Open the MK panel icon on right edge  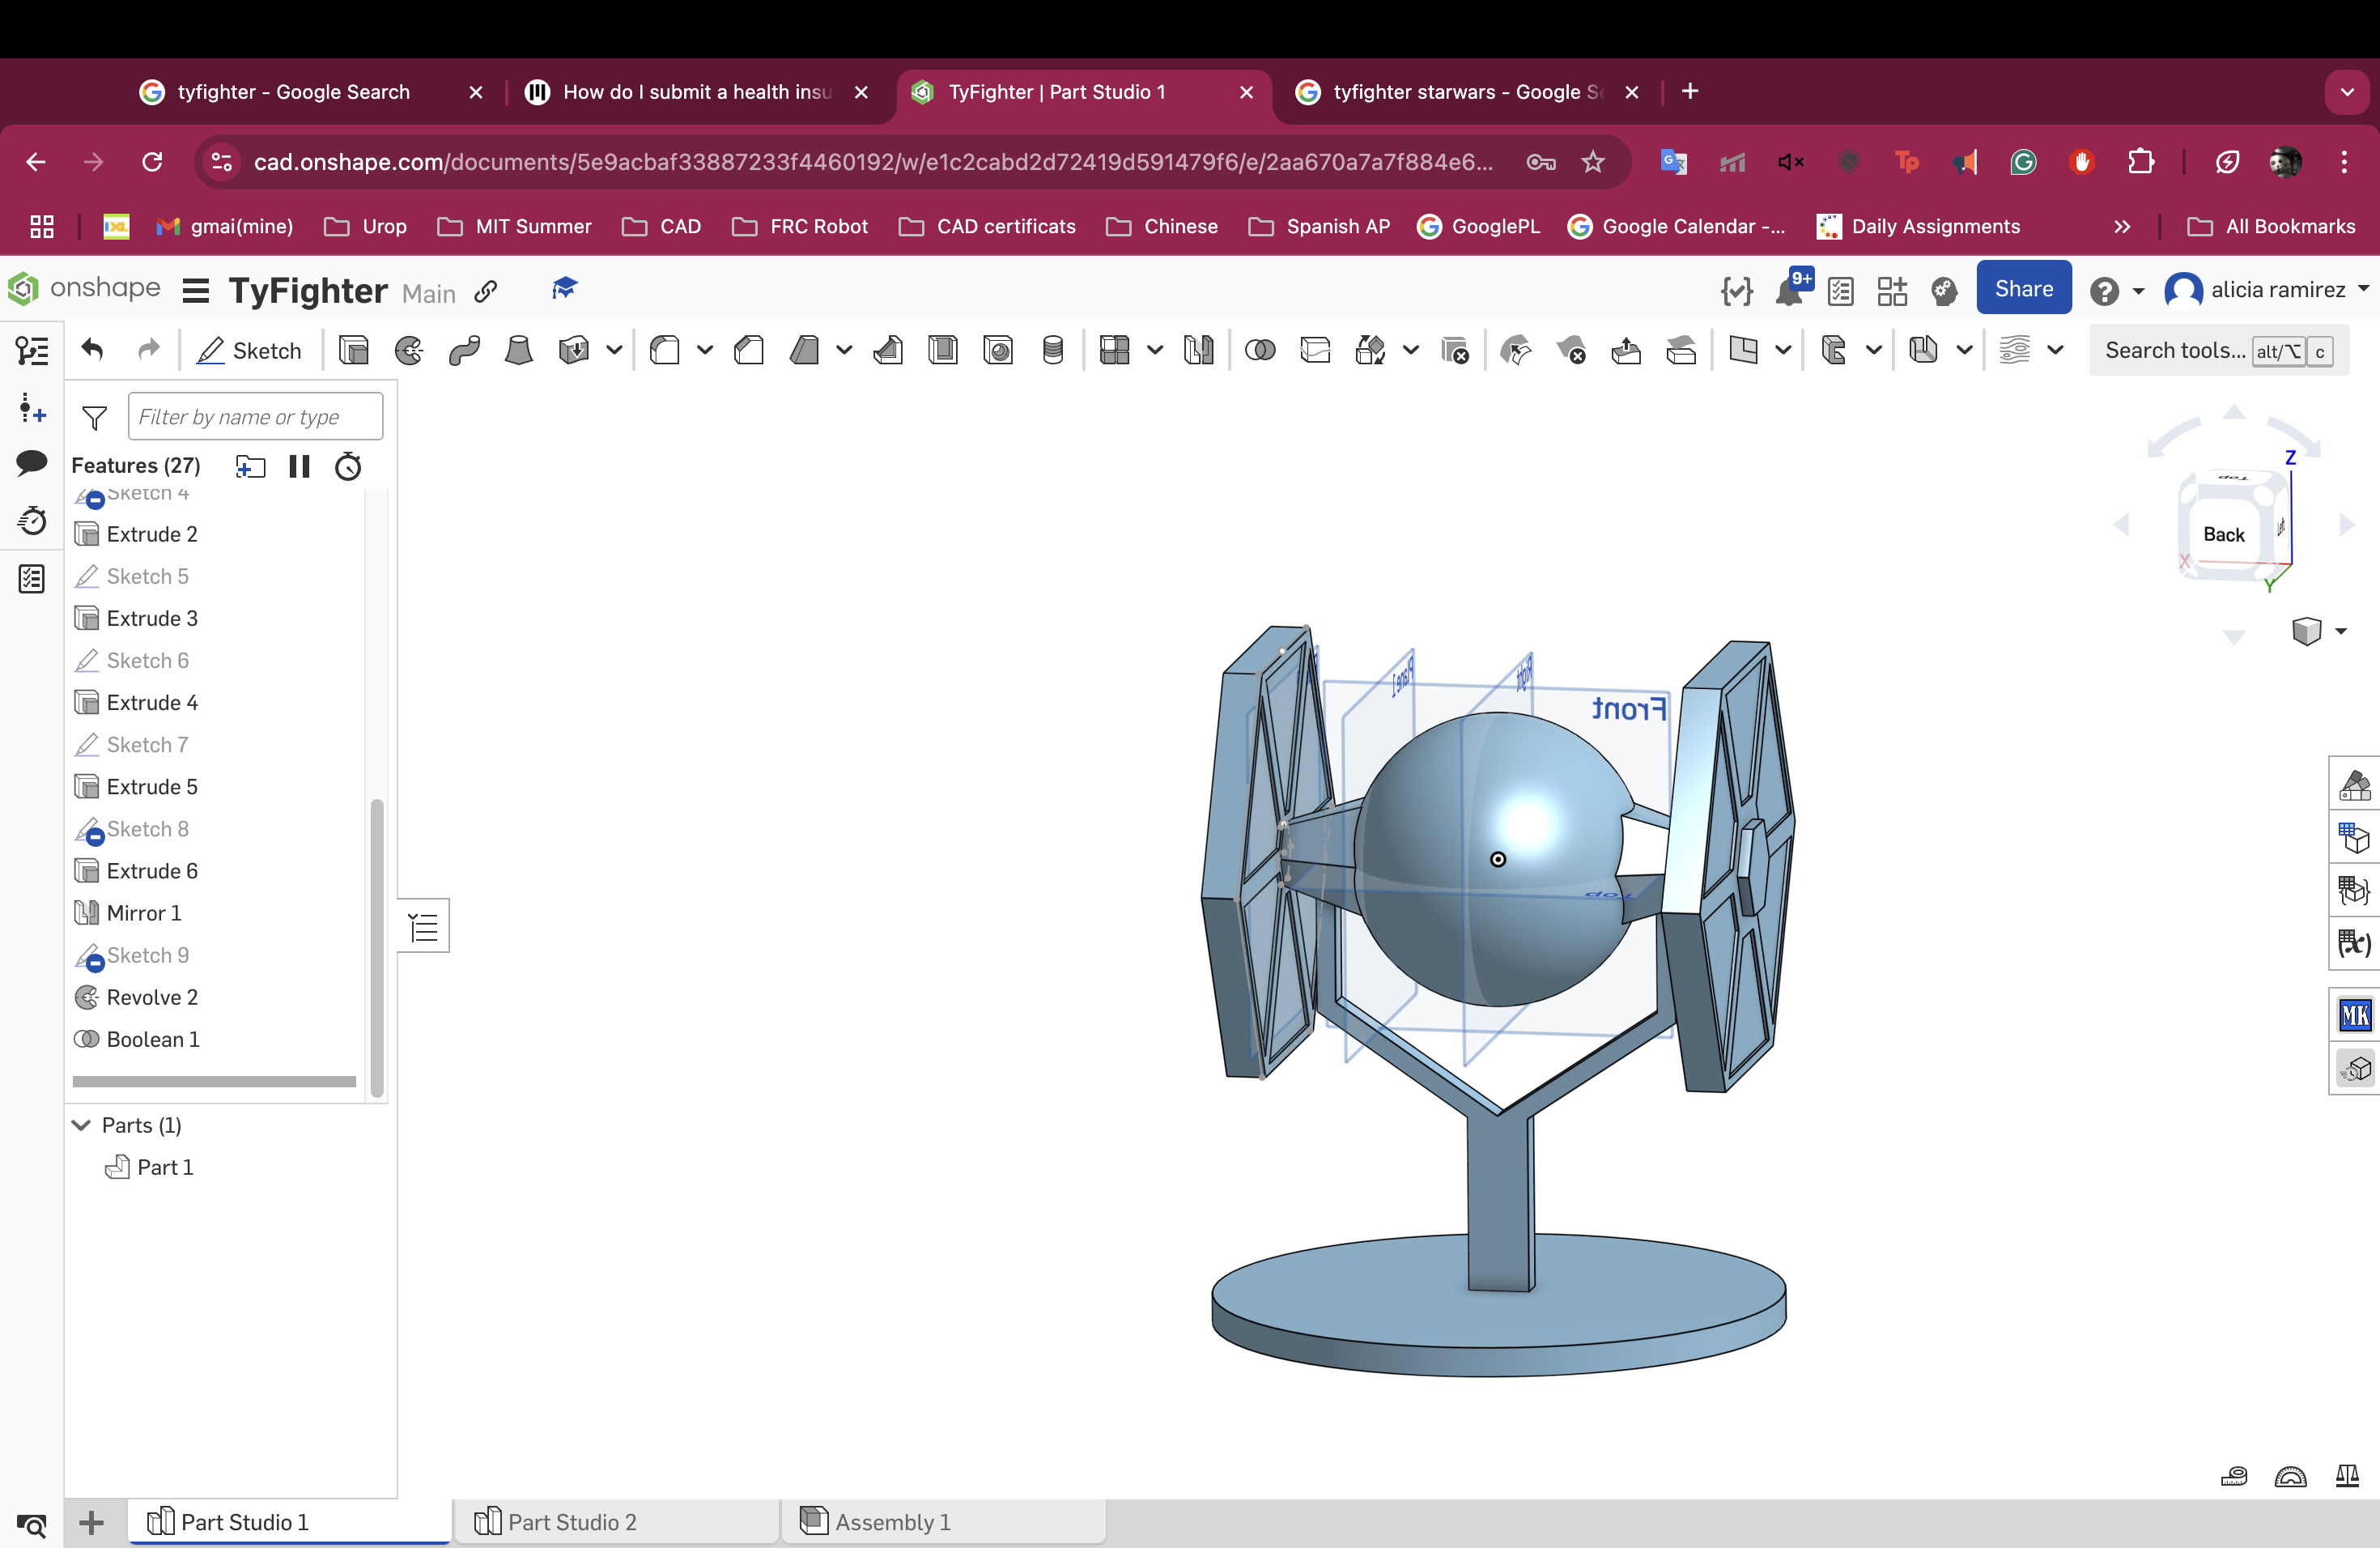coord(2354,1016)
